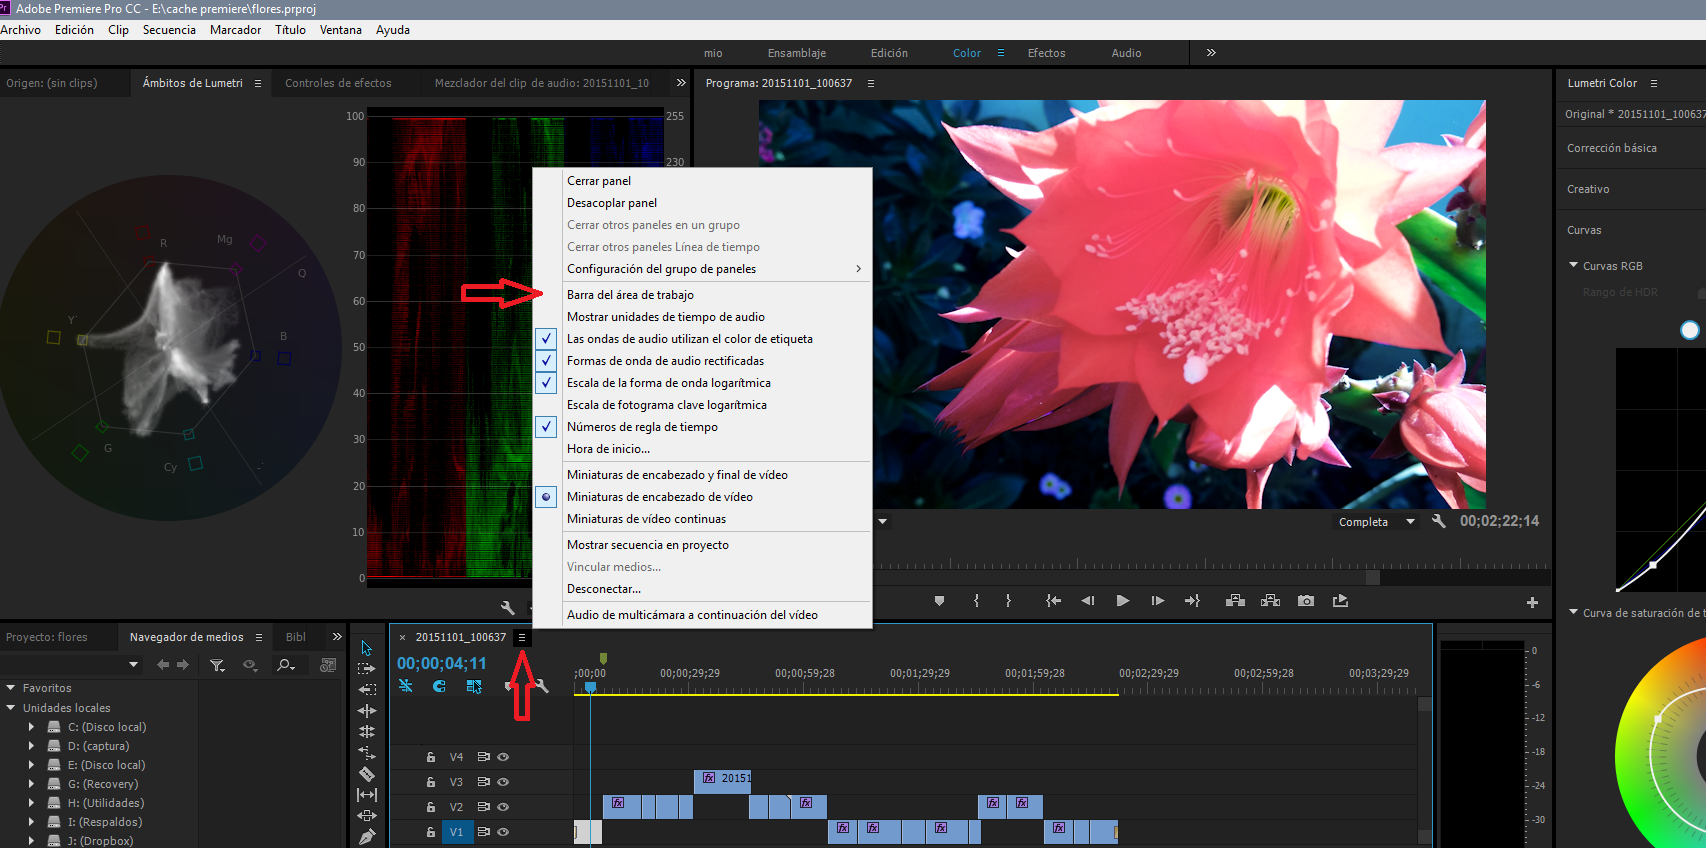1706x848 pixels.
Task: Click the Lift button
Action: pos(1235,601)
